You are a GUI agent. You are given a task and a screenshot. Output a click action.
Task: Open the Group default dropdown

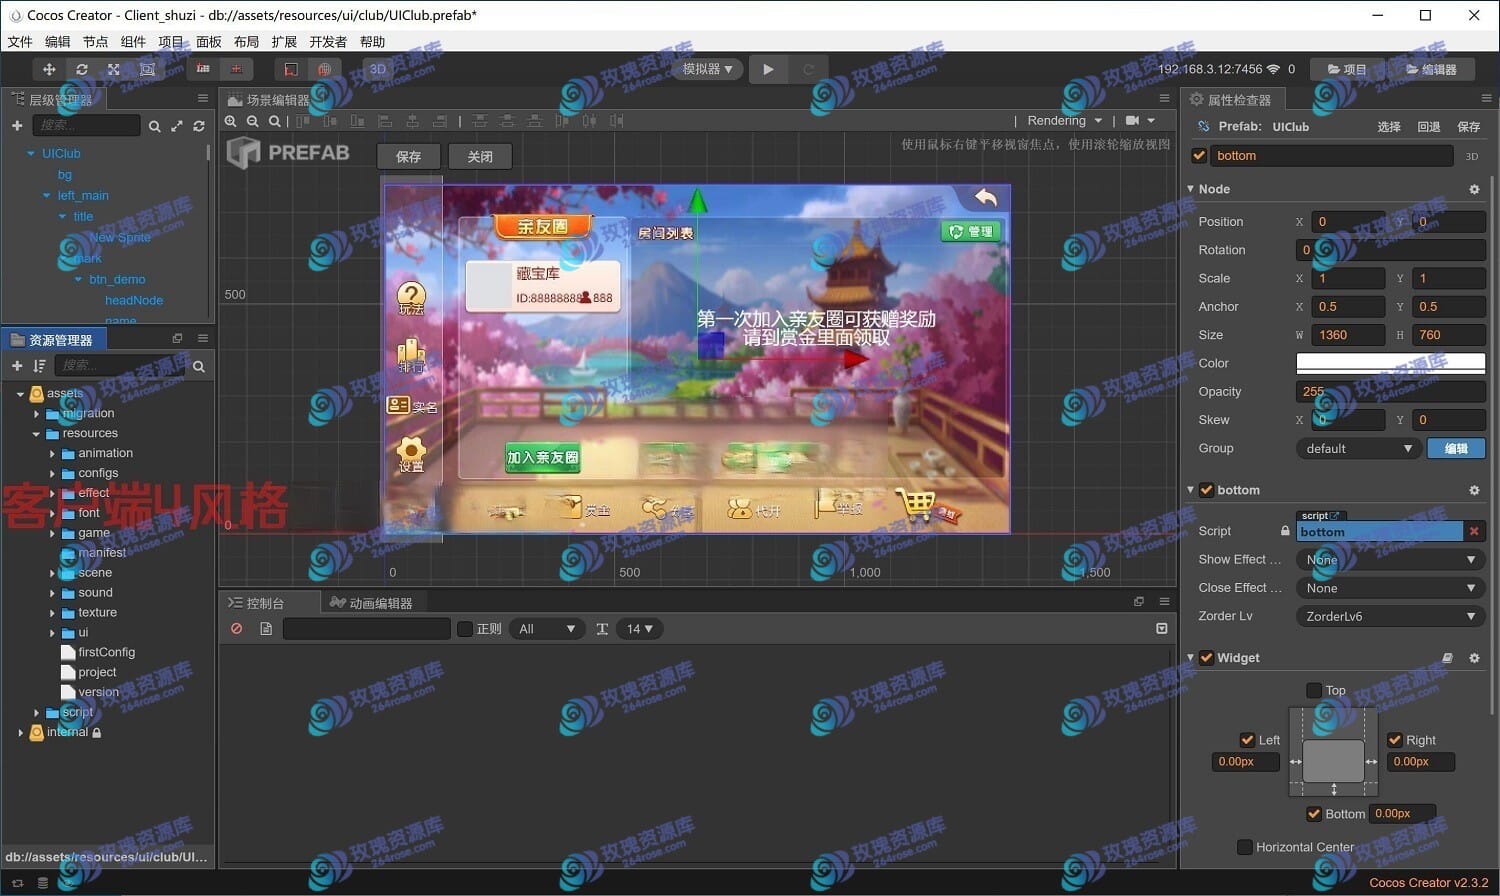tap(1358, 448)
